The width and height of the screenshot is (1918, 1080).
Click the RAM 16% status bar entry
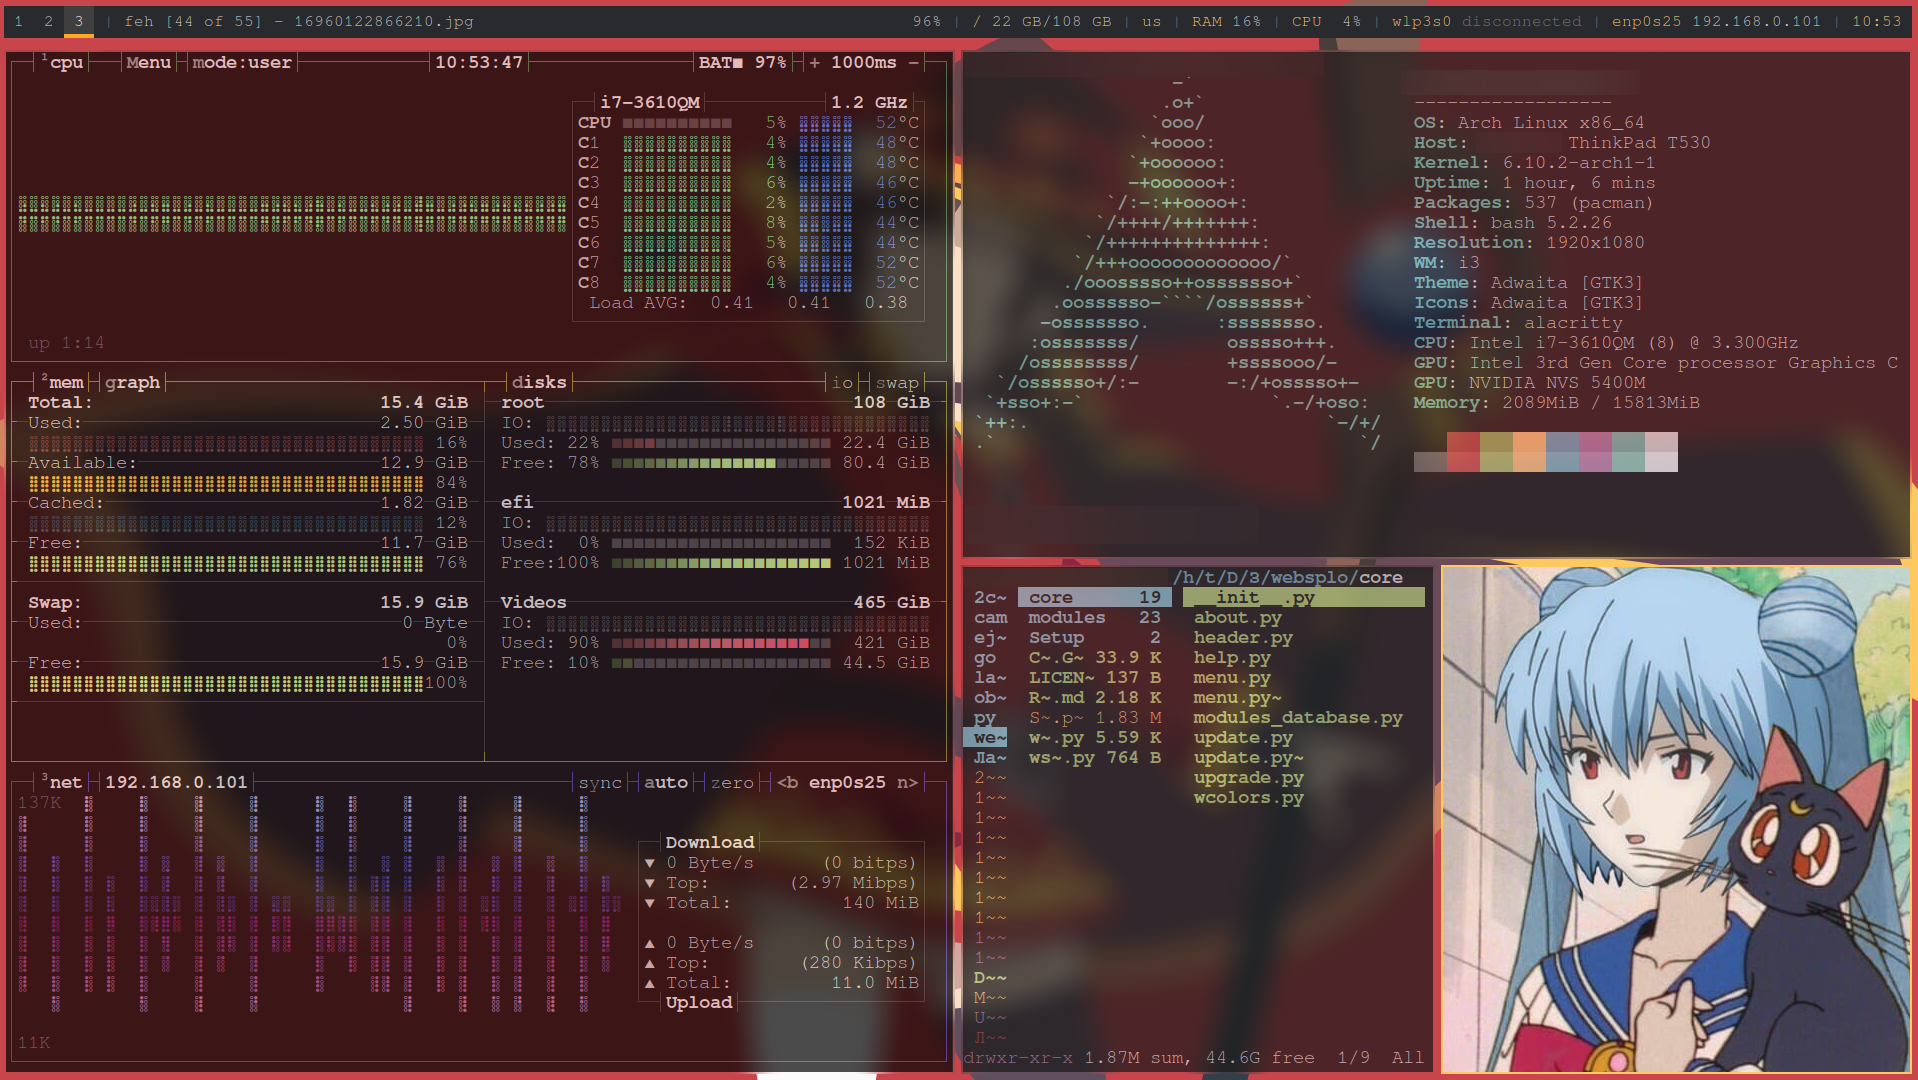1226,21
